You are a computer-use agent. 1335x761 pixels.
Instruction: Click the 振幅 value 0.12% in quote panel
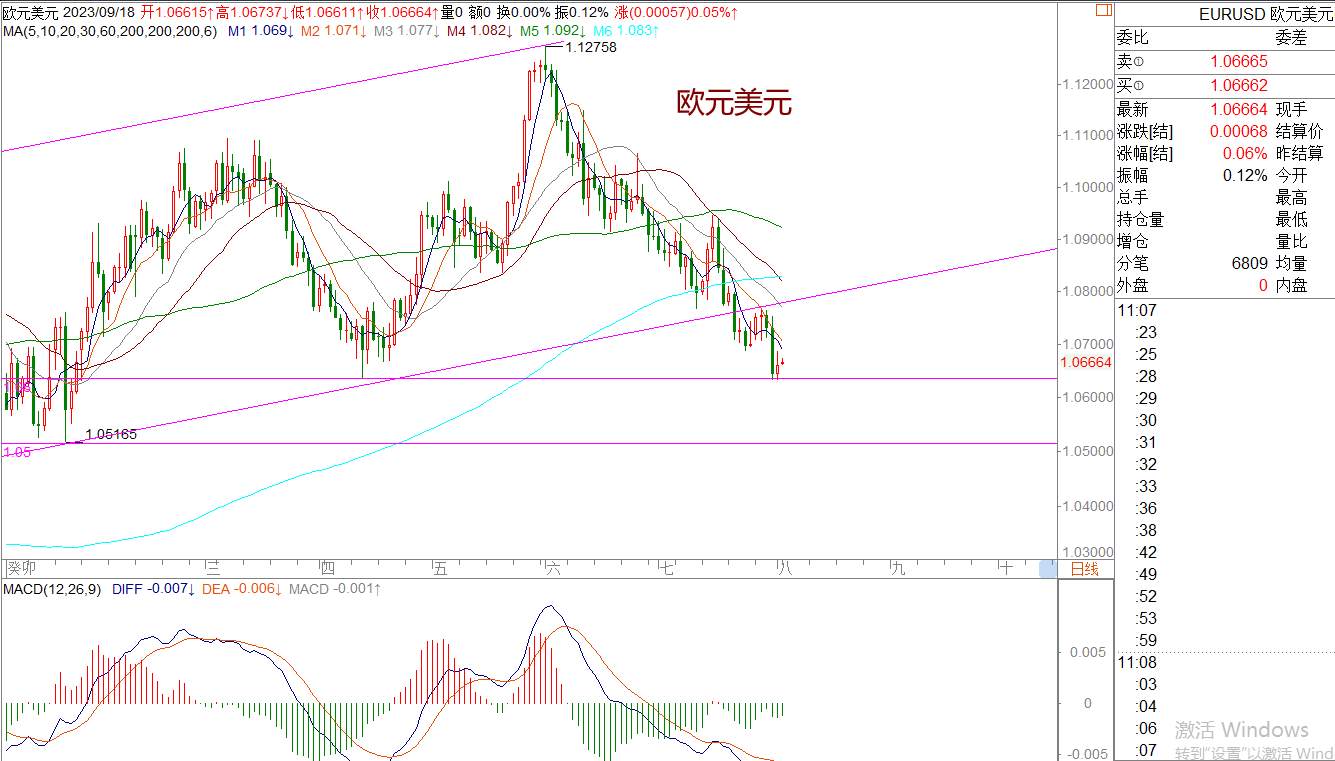coord(1246,175)
